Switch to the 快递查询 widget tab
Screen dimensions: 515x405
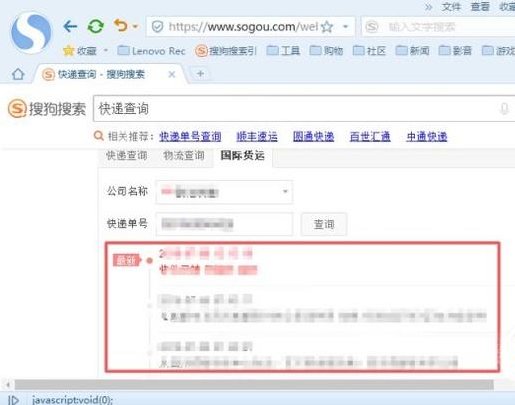(x=127, y=155)
